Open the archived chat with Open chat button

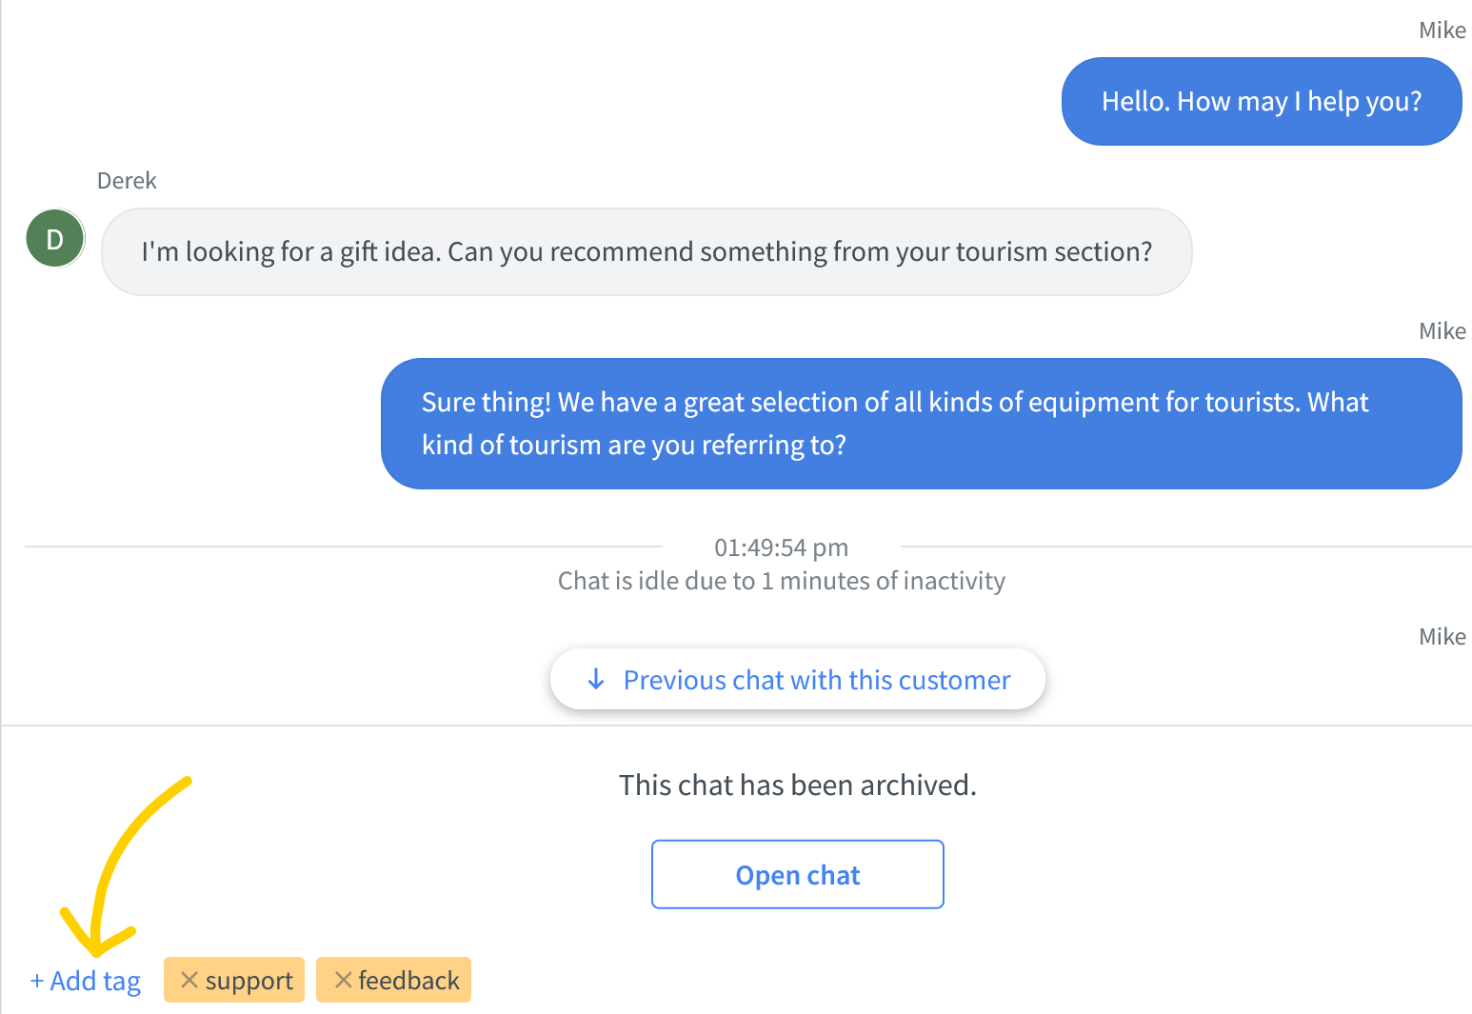797,874
